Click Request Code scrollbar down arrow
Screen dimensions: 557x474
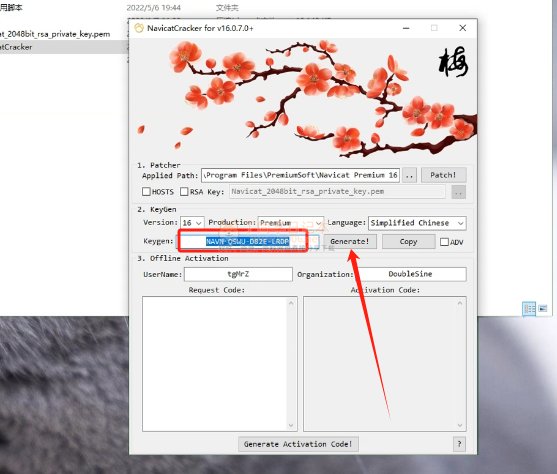(291, 425)
